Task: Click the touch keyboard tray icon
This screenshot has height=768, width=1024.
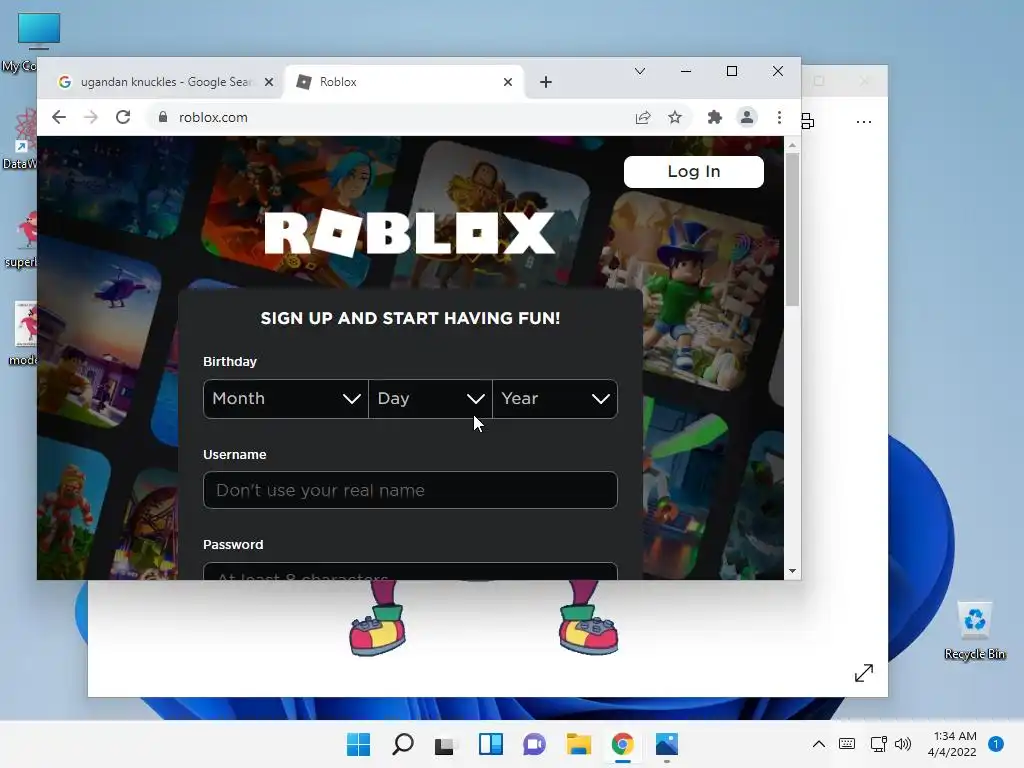Action: (x=847, y=744)
